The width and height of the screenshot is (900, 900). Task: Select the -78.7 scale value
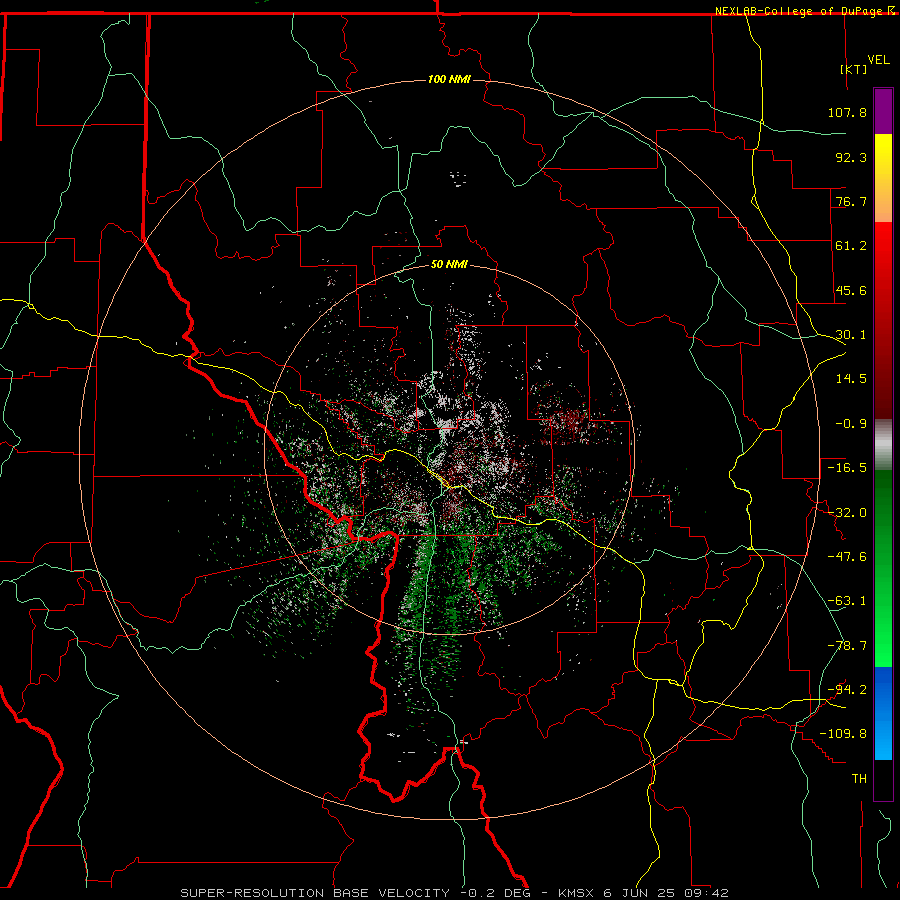[x=847, y=646]
